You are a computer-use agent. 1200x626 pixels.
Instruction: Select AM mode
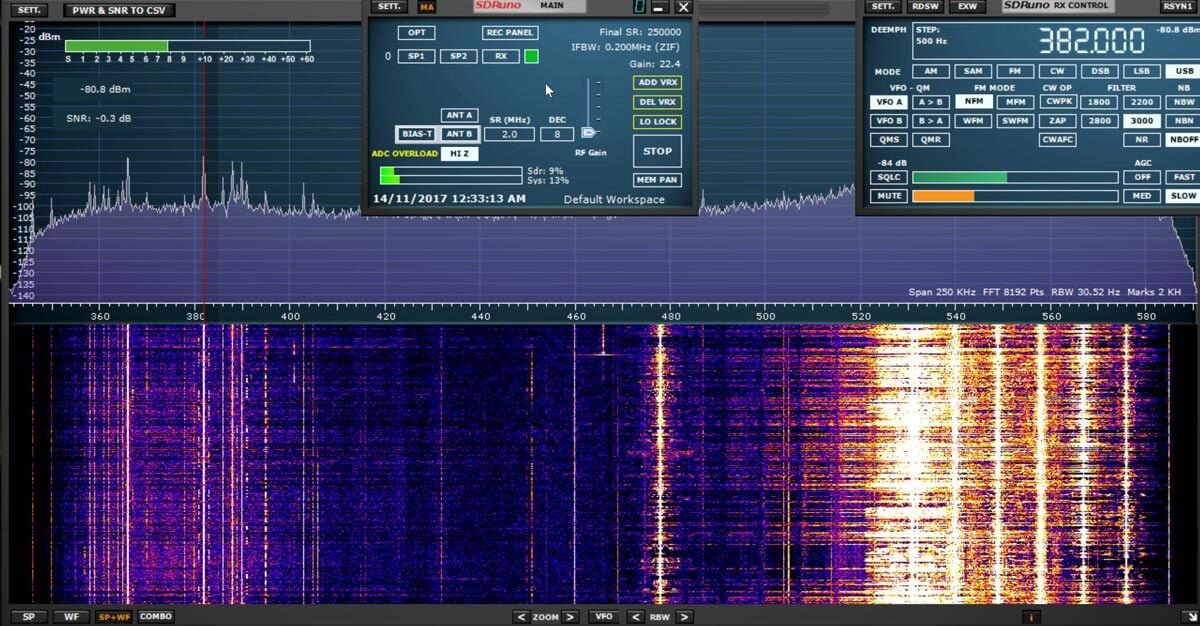coord(931,72)
